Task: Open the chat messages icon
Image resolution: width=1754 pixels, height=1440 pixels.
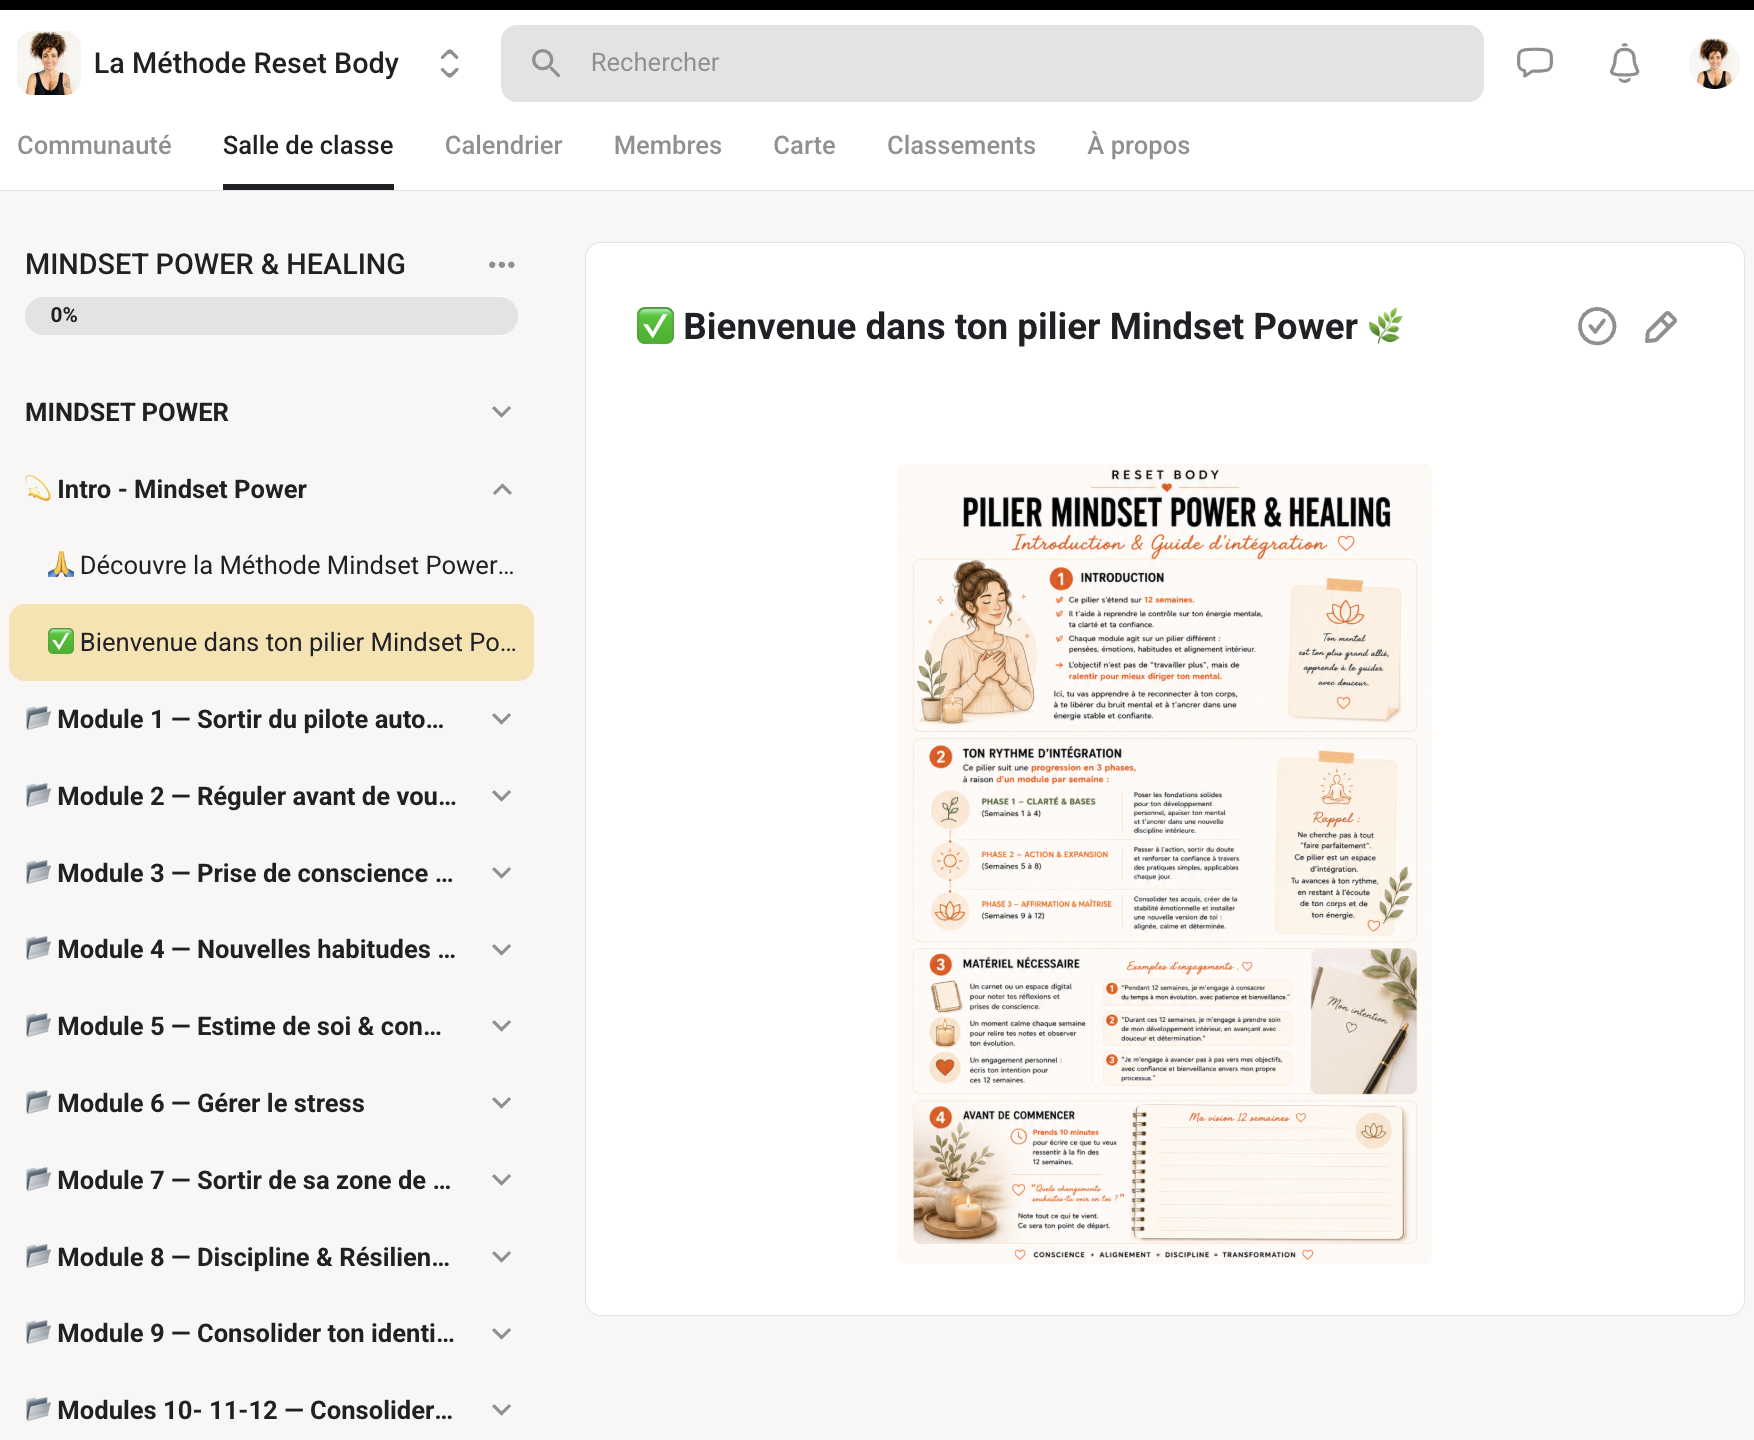Action: tap(1535, 63)
